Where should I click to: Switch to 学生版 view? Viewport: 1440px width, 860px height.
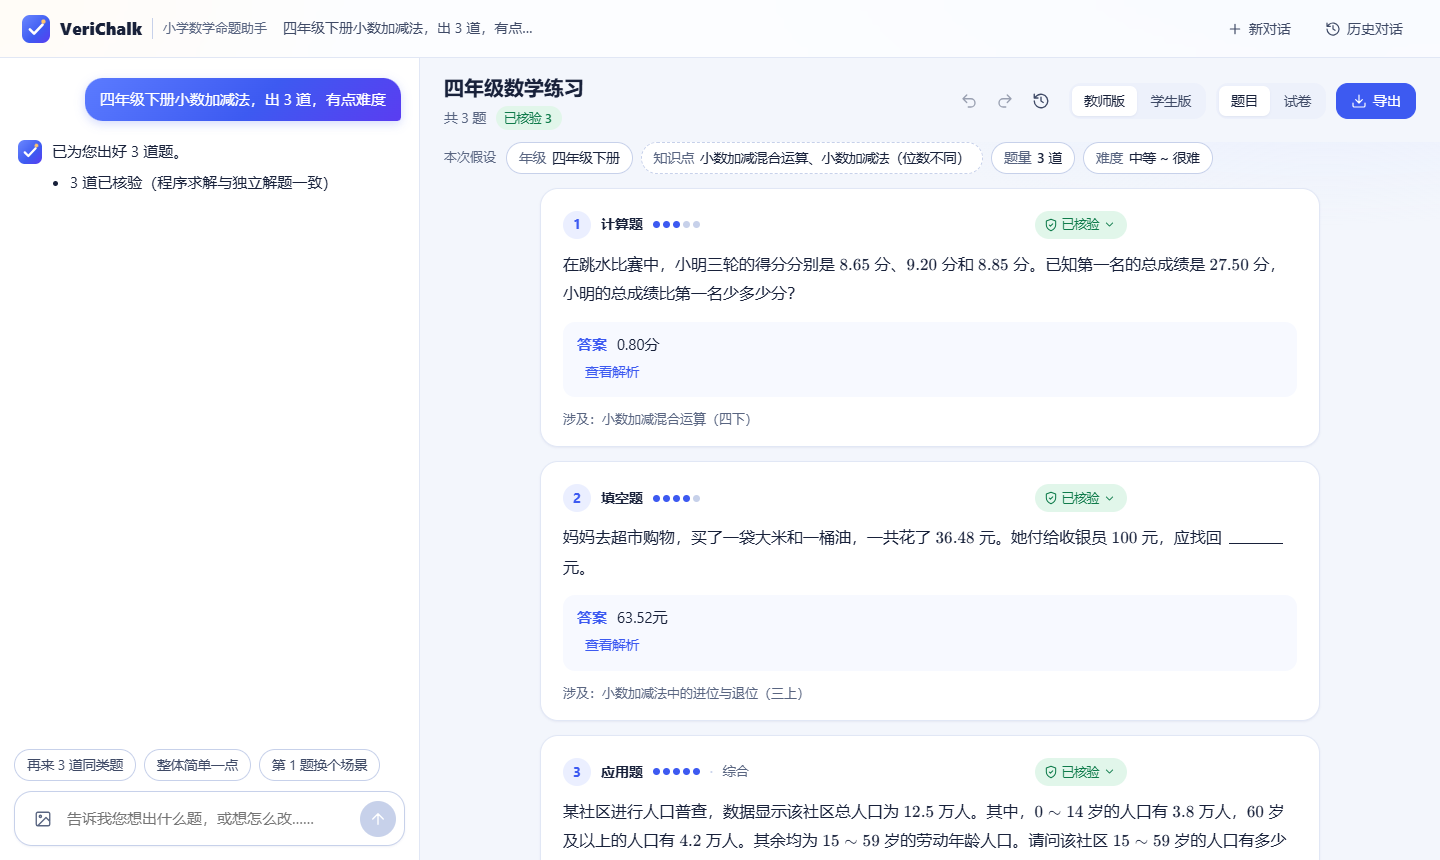pyautogui.click(x=1171, y=101)
